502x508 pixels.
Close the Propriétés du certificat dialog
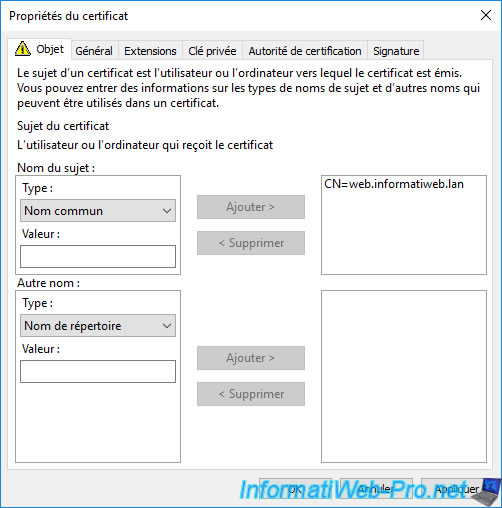coord(486,15)
